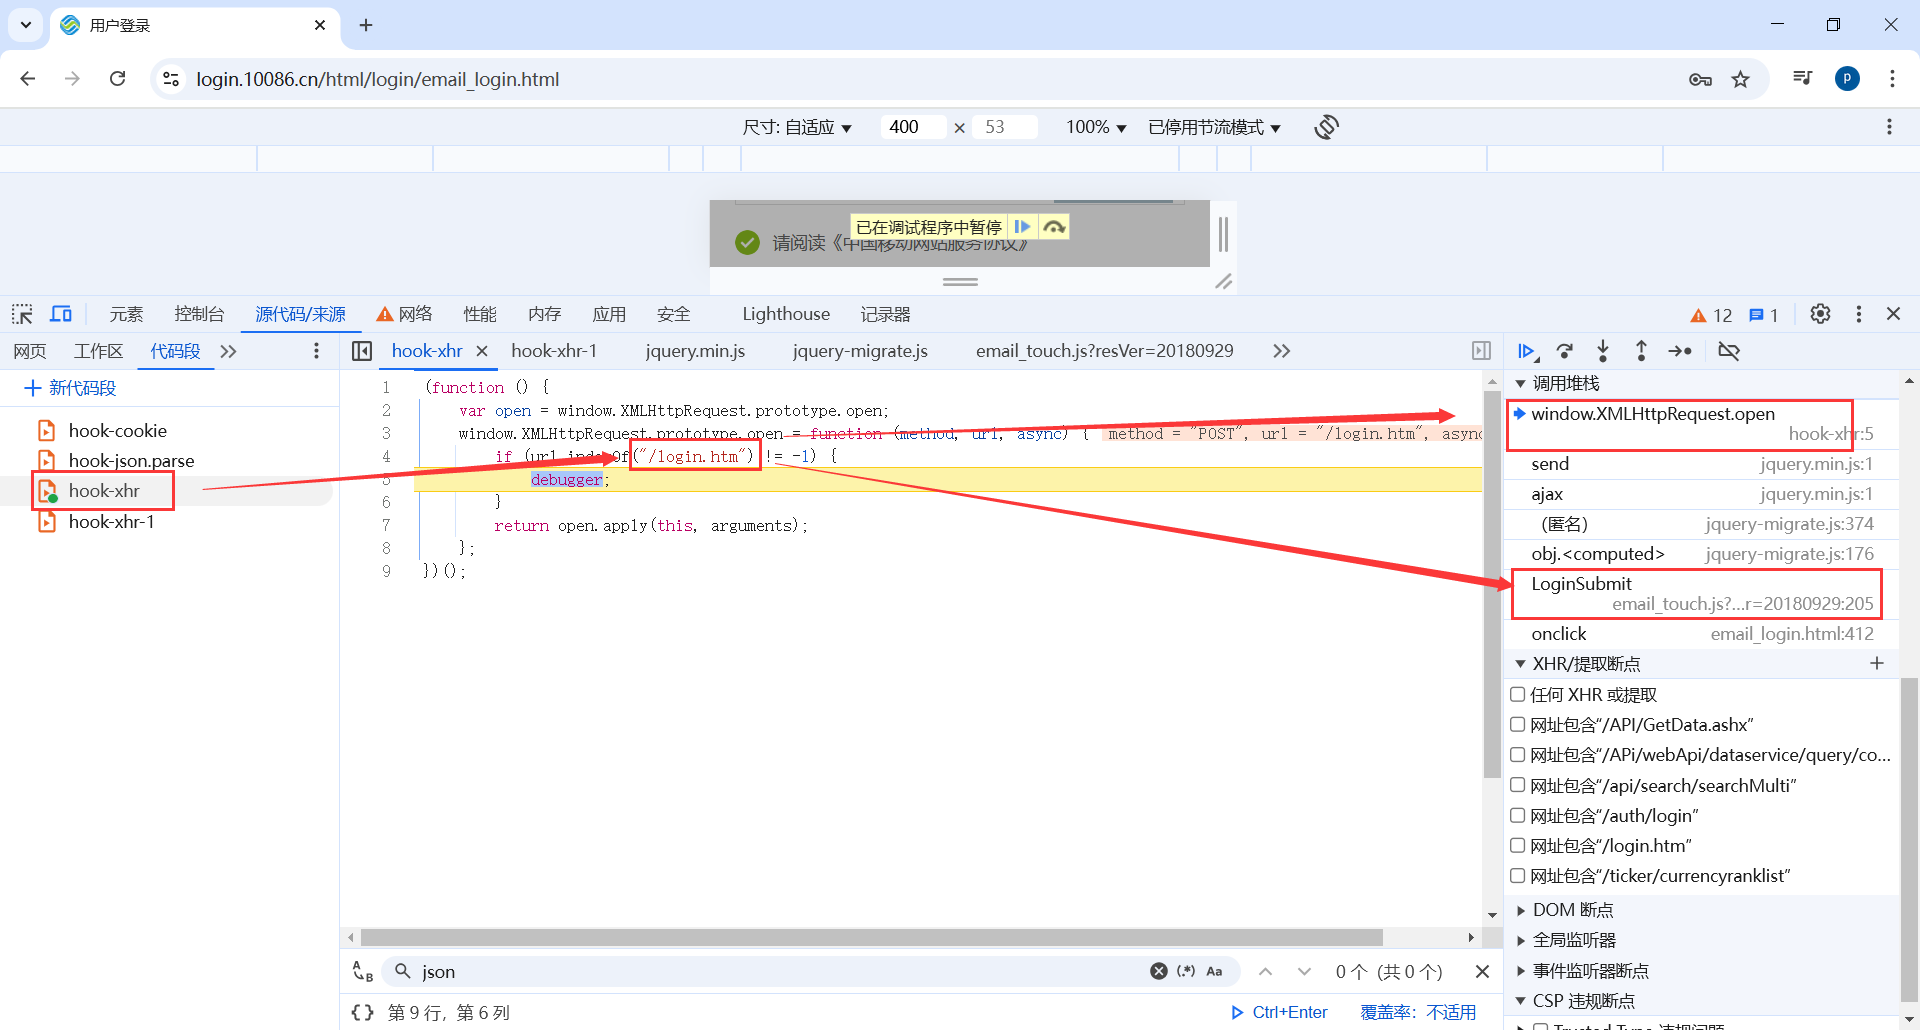Edit the viewport width field 400
The height and width of the screenshot is (1030, 1920).
(912, 127)
